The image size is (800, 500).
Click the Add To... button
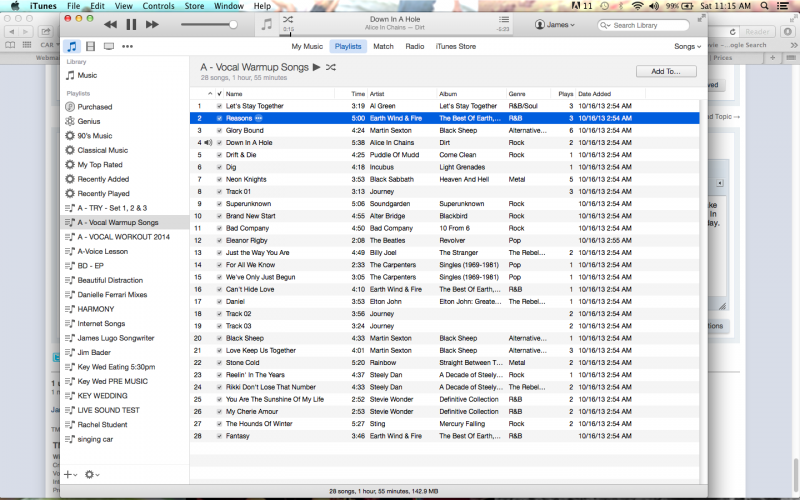666,71
